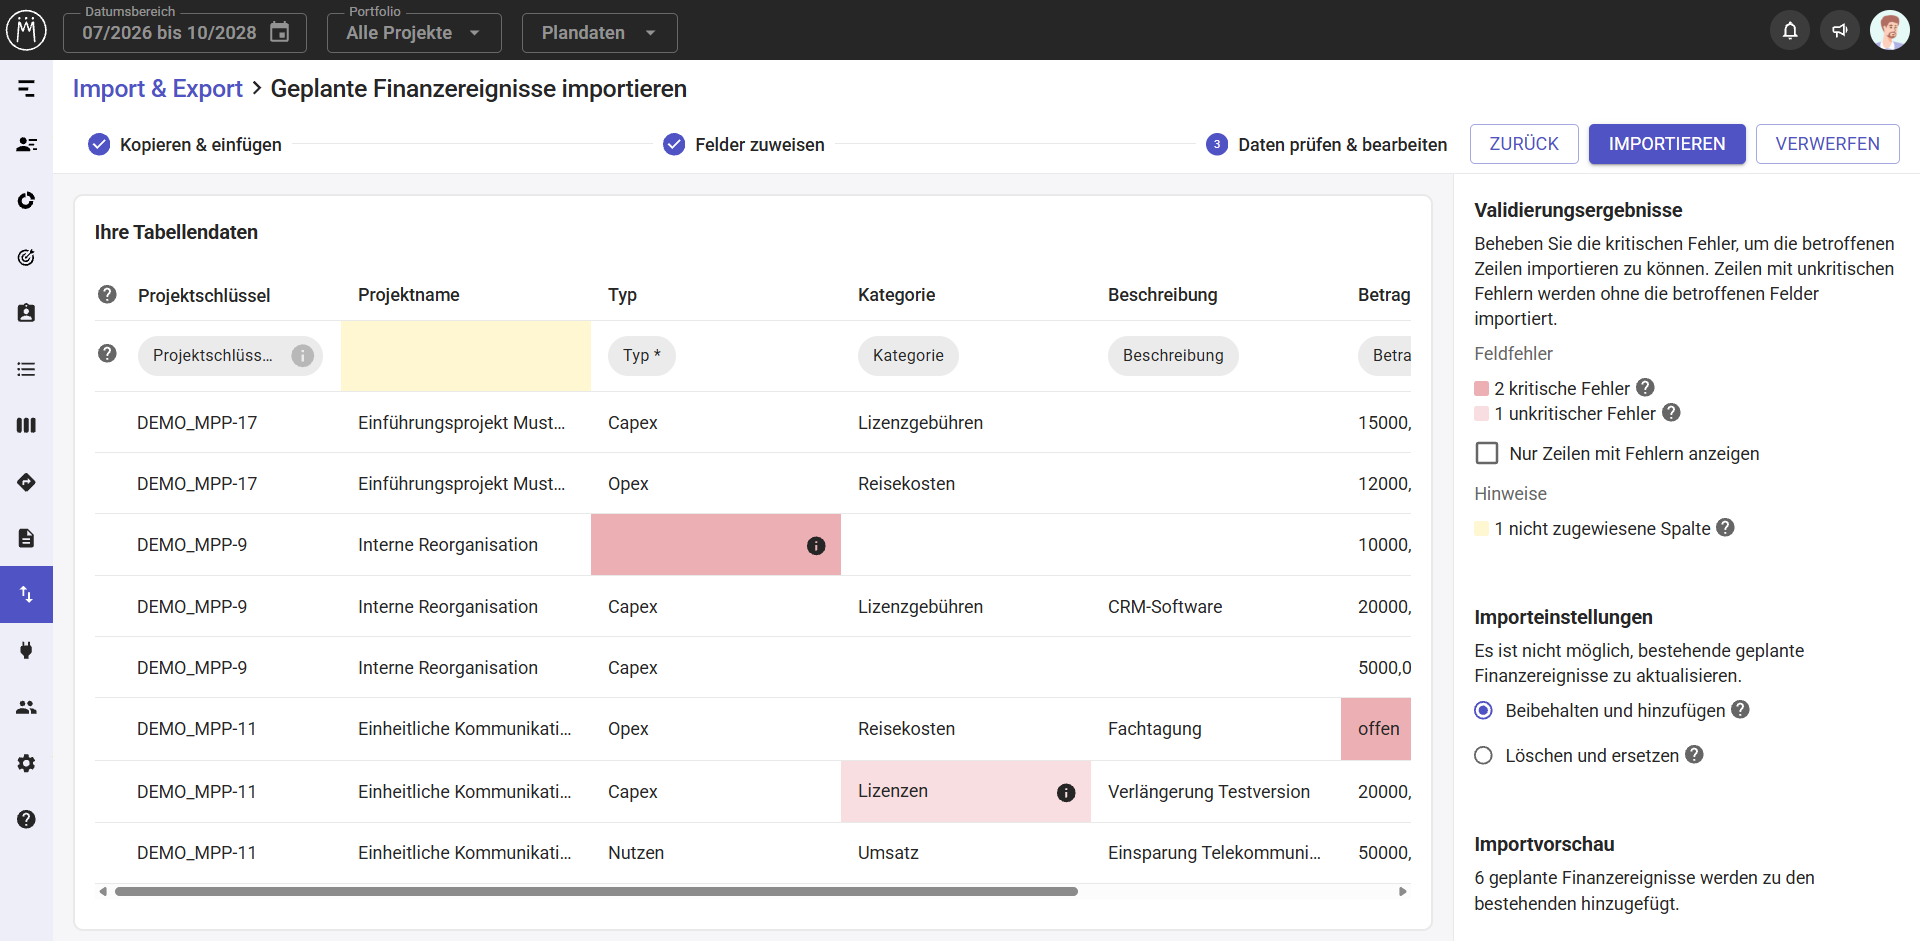The height and width of the screenshot is (941, 1920).
Task: Click the red 'offen' Betrag cell
Action: [x=1376, y=729]
